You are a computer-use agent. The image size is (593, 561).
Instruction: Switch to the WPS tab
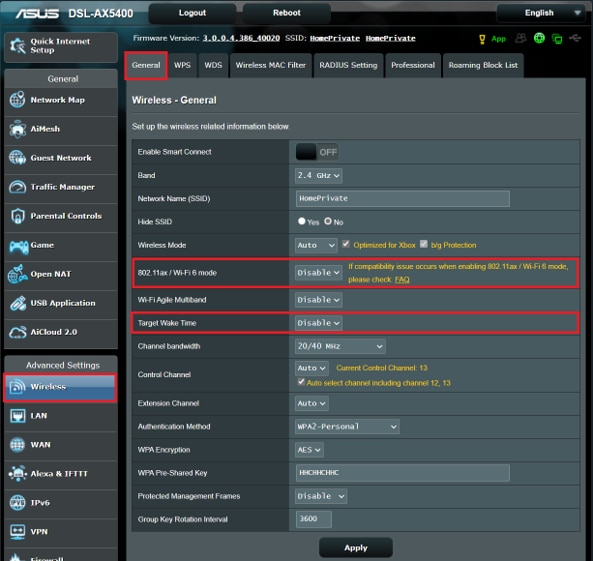coord(182,65)
